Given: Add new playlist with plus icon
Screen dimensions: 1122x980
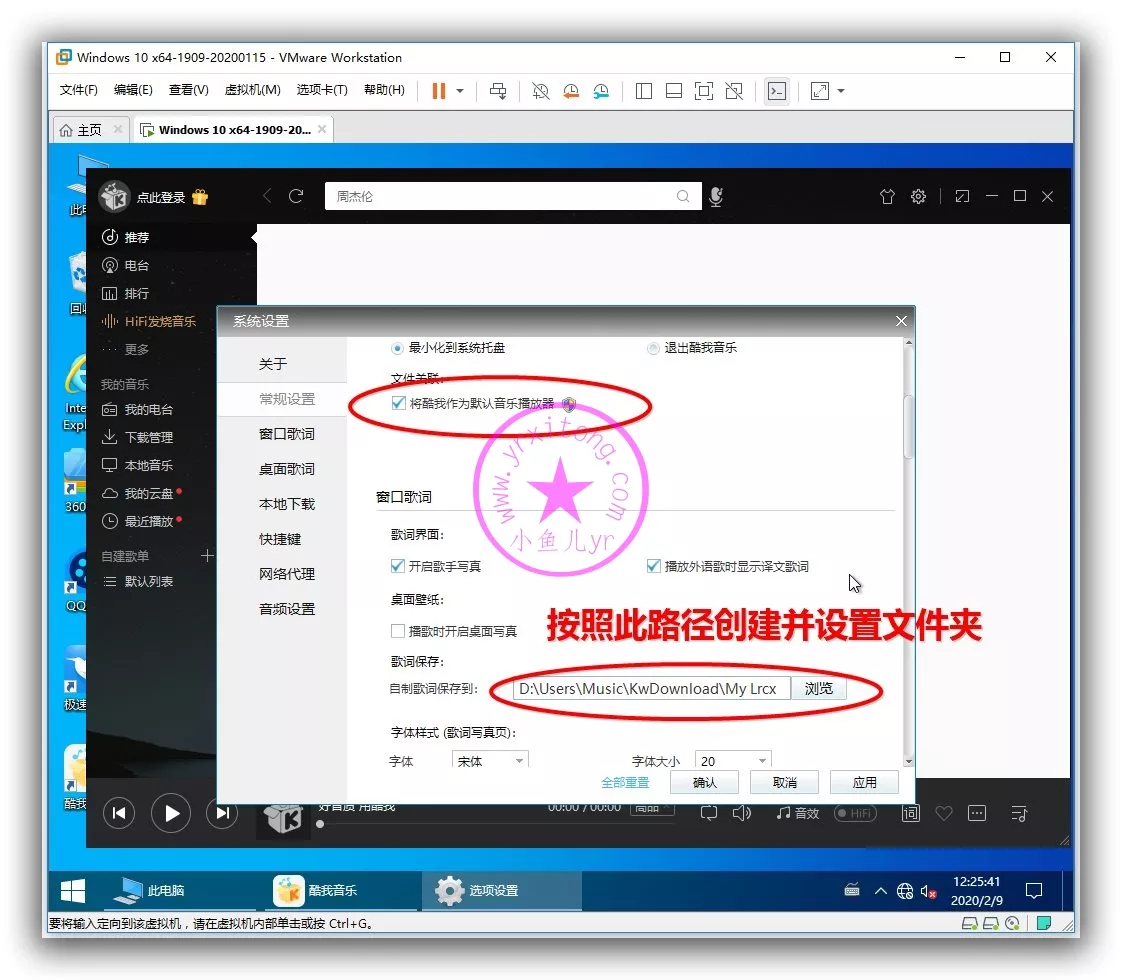Looking at the screenshot, I should tap(207, 556).
